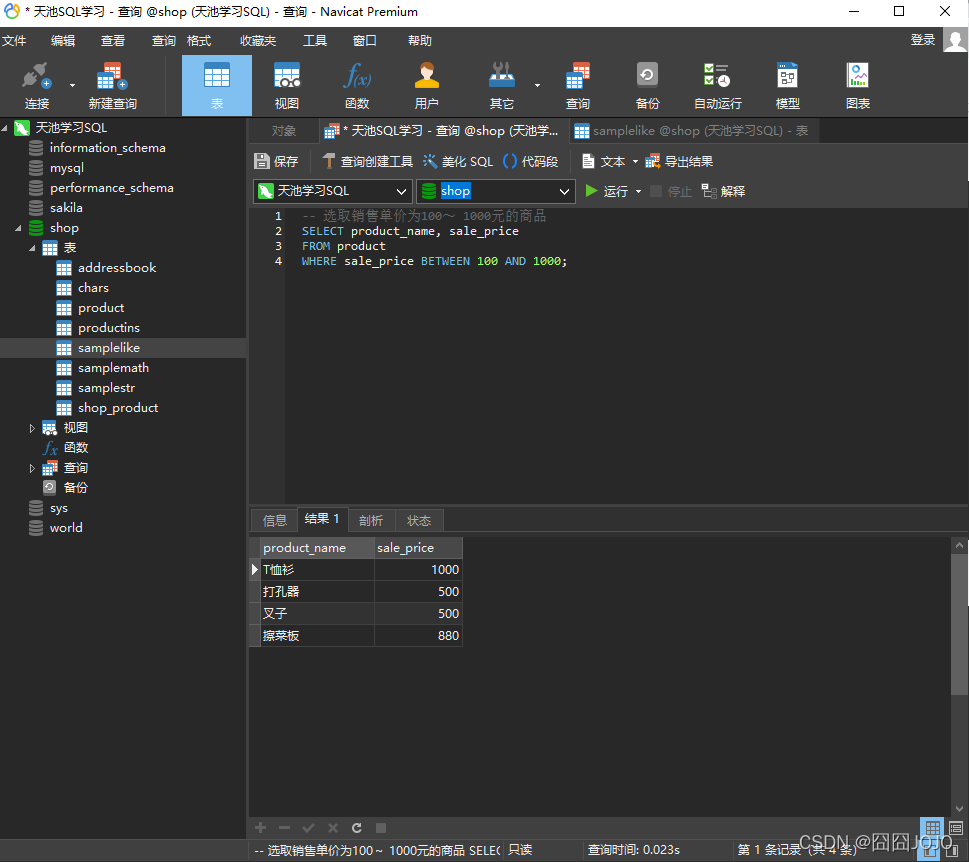Open the 函数 functions toolbar icon
Screen dimensions: 969x862
(x=357, y=85)
